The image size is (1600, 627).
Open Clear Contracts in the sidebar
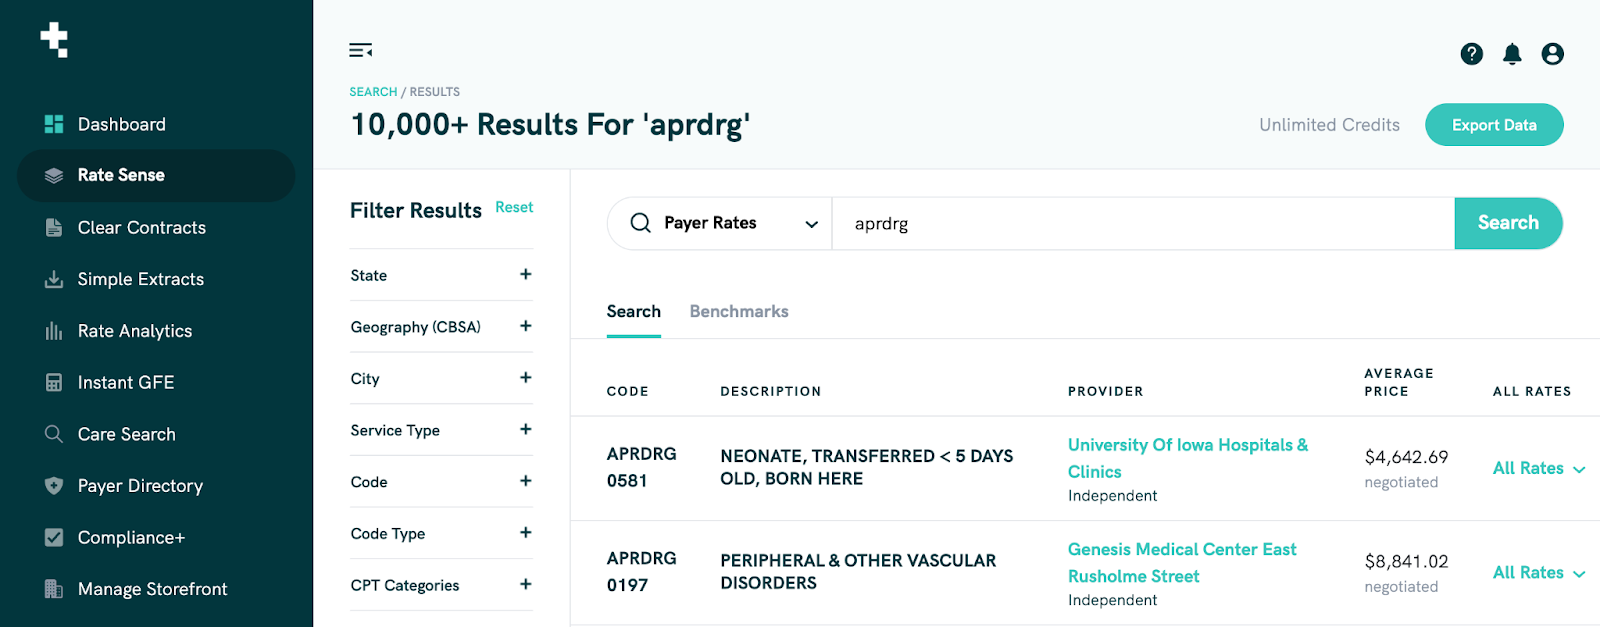pyautogui.click(x=141, y=228)
